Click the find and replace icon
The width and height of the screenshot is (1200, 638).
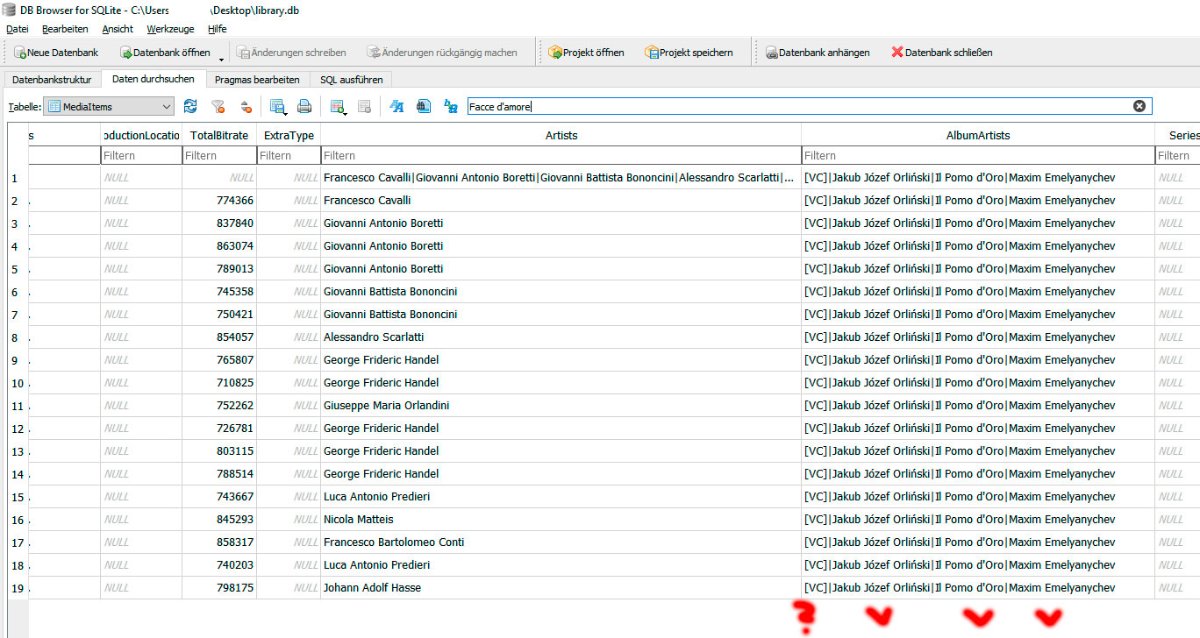pyautogui.click(x=450, y=106)
